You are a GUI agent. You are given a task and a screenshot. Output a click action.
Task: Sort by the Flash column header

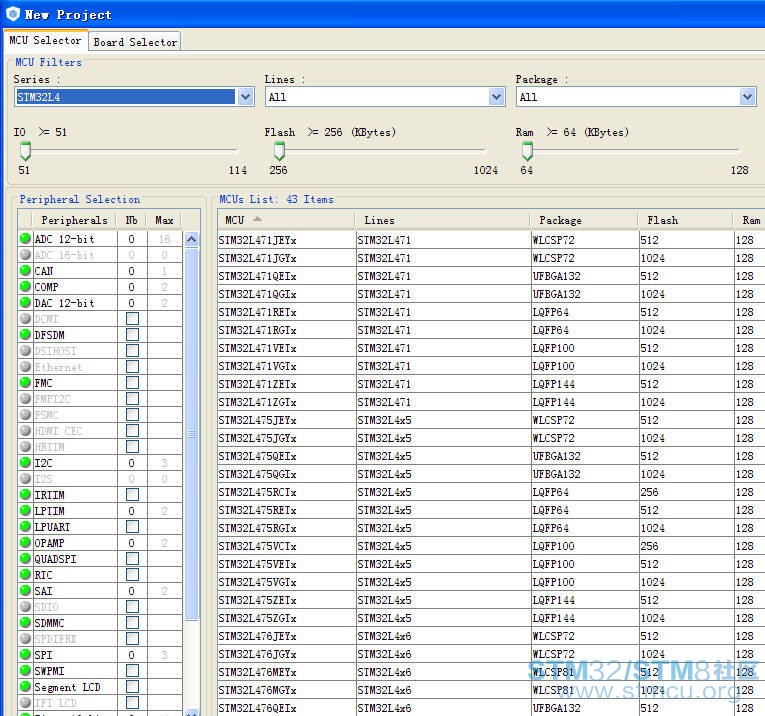(685, 220)
